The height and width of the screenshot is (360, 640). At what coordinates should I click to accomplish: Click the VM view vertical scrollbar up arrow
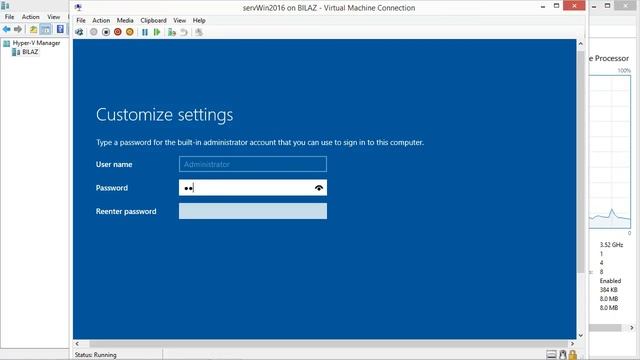580,43
